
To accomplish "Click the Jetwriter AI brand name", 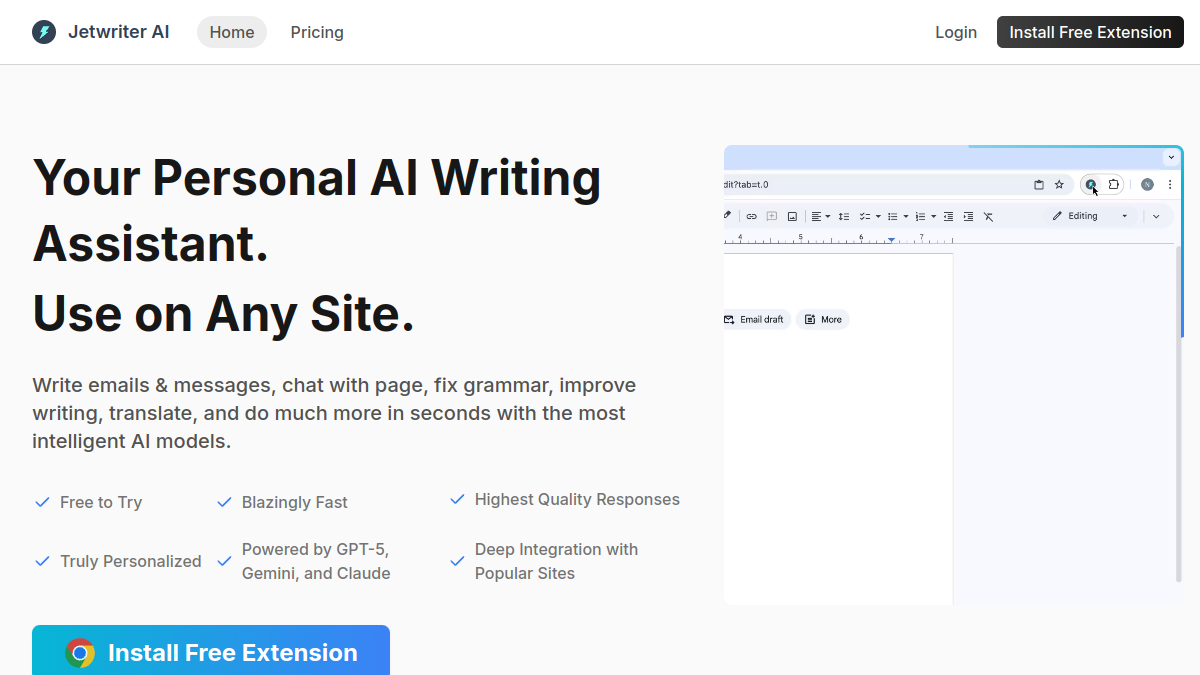I will coord(118,32).
